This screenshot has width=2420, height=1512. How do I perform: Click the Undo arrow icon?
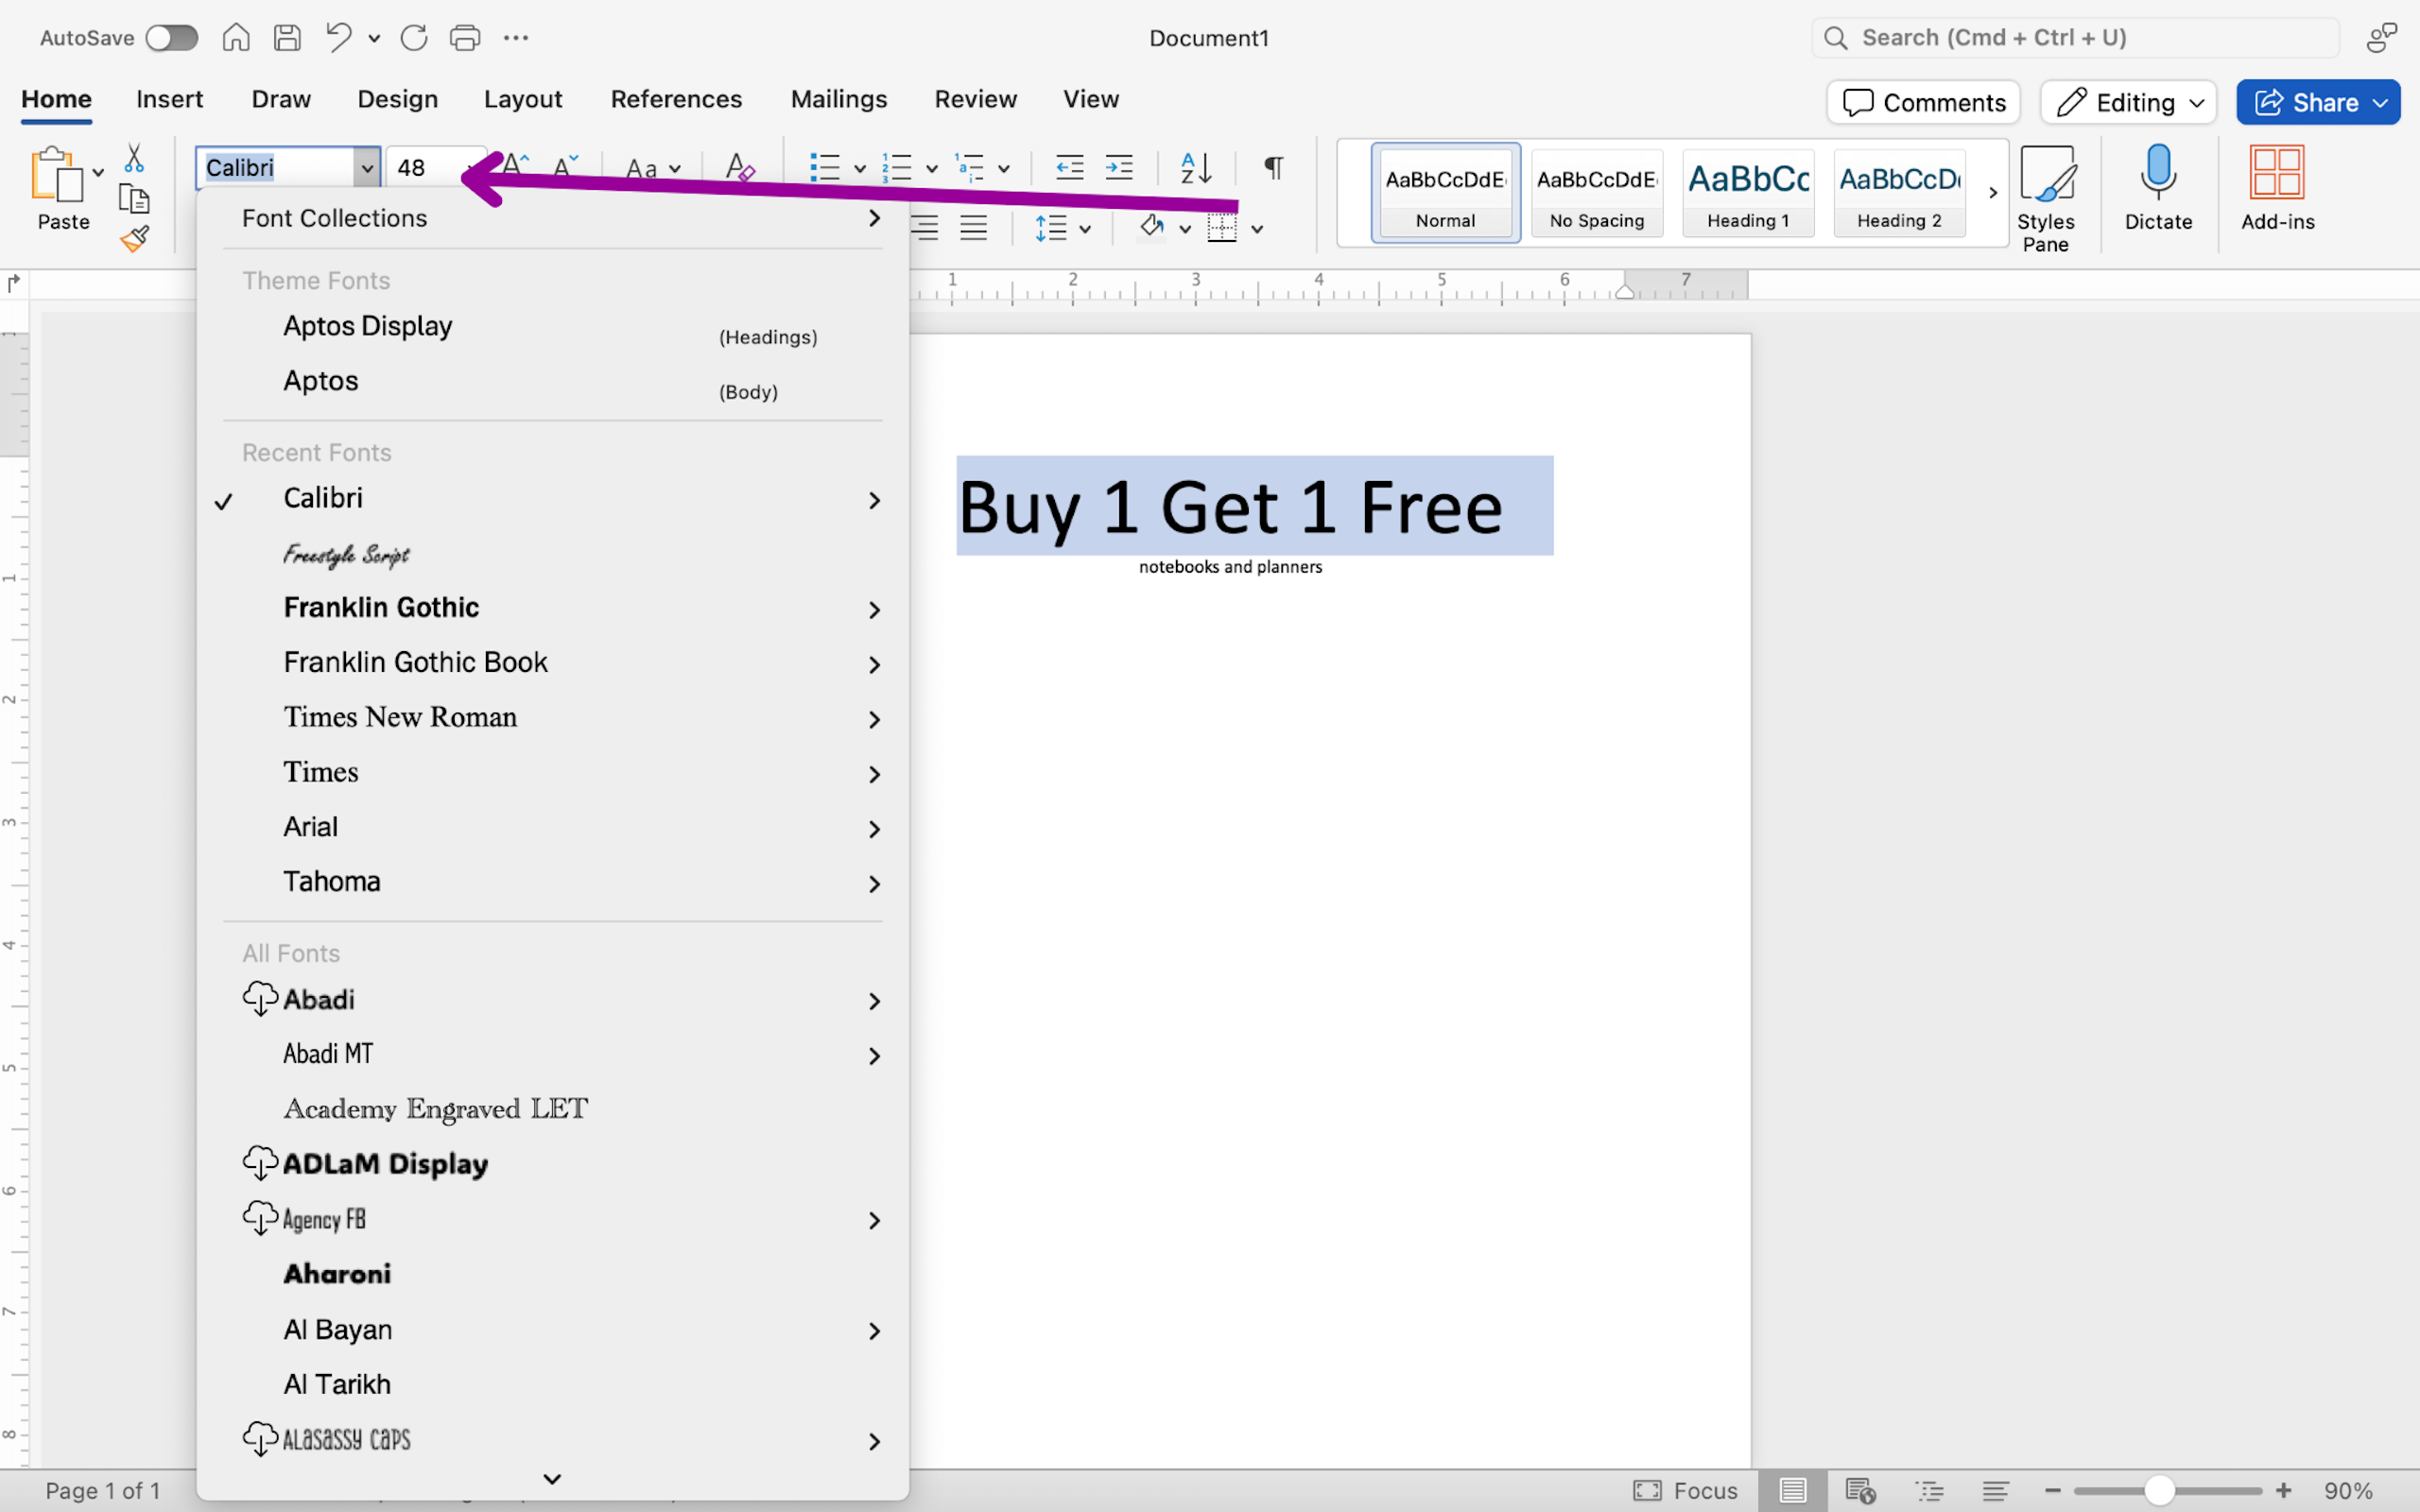click(339, 38)
